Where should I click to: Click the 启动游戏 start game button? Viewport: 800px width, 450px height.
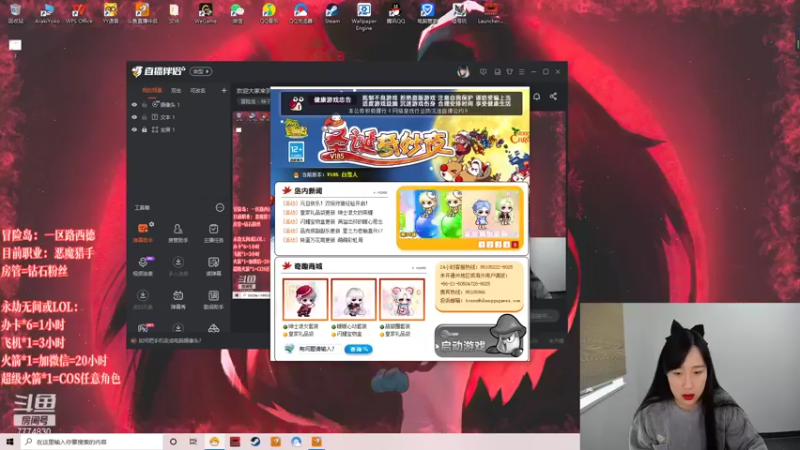coord(480,338)
